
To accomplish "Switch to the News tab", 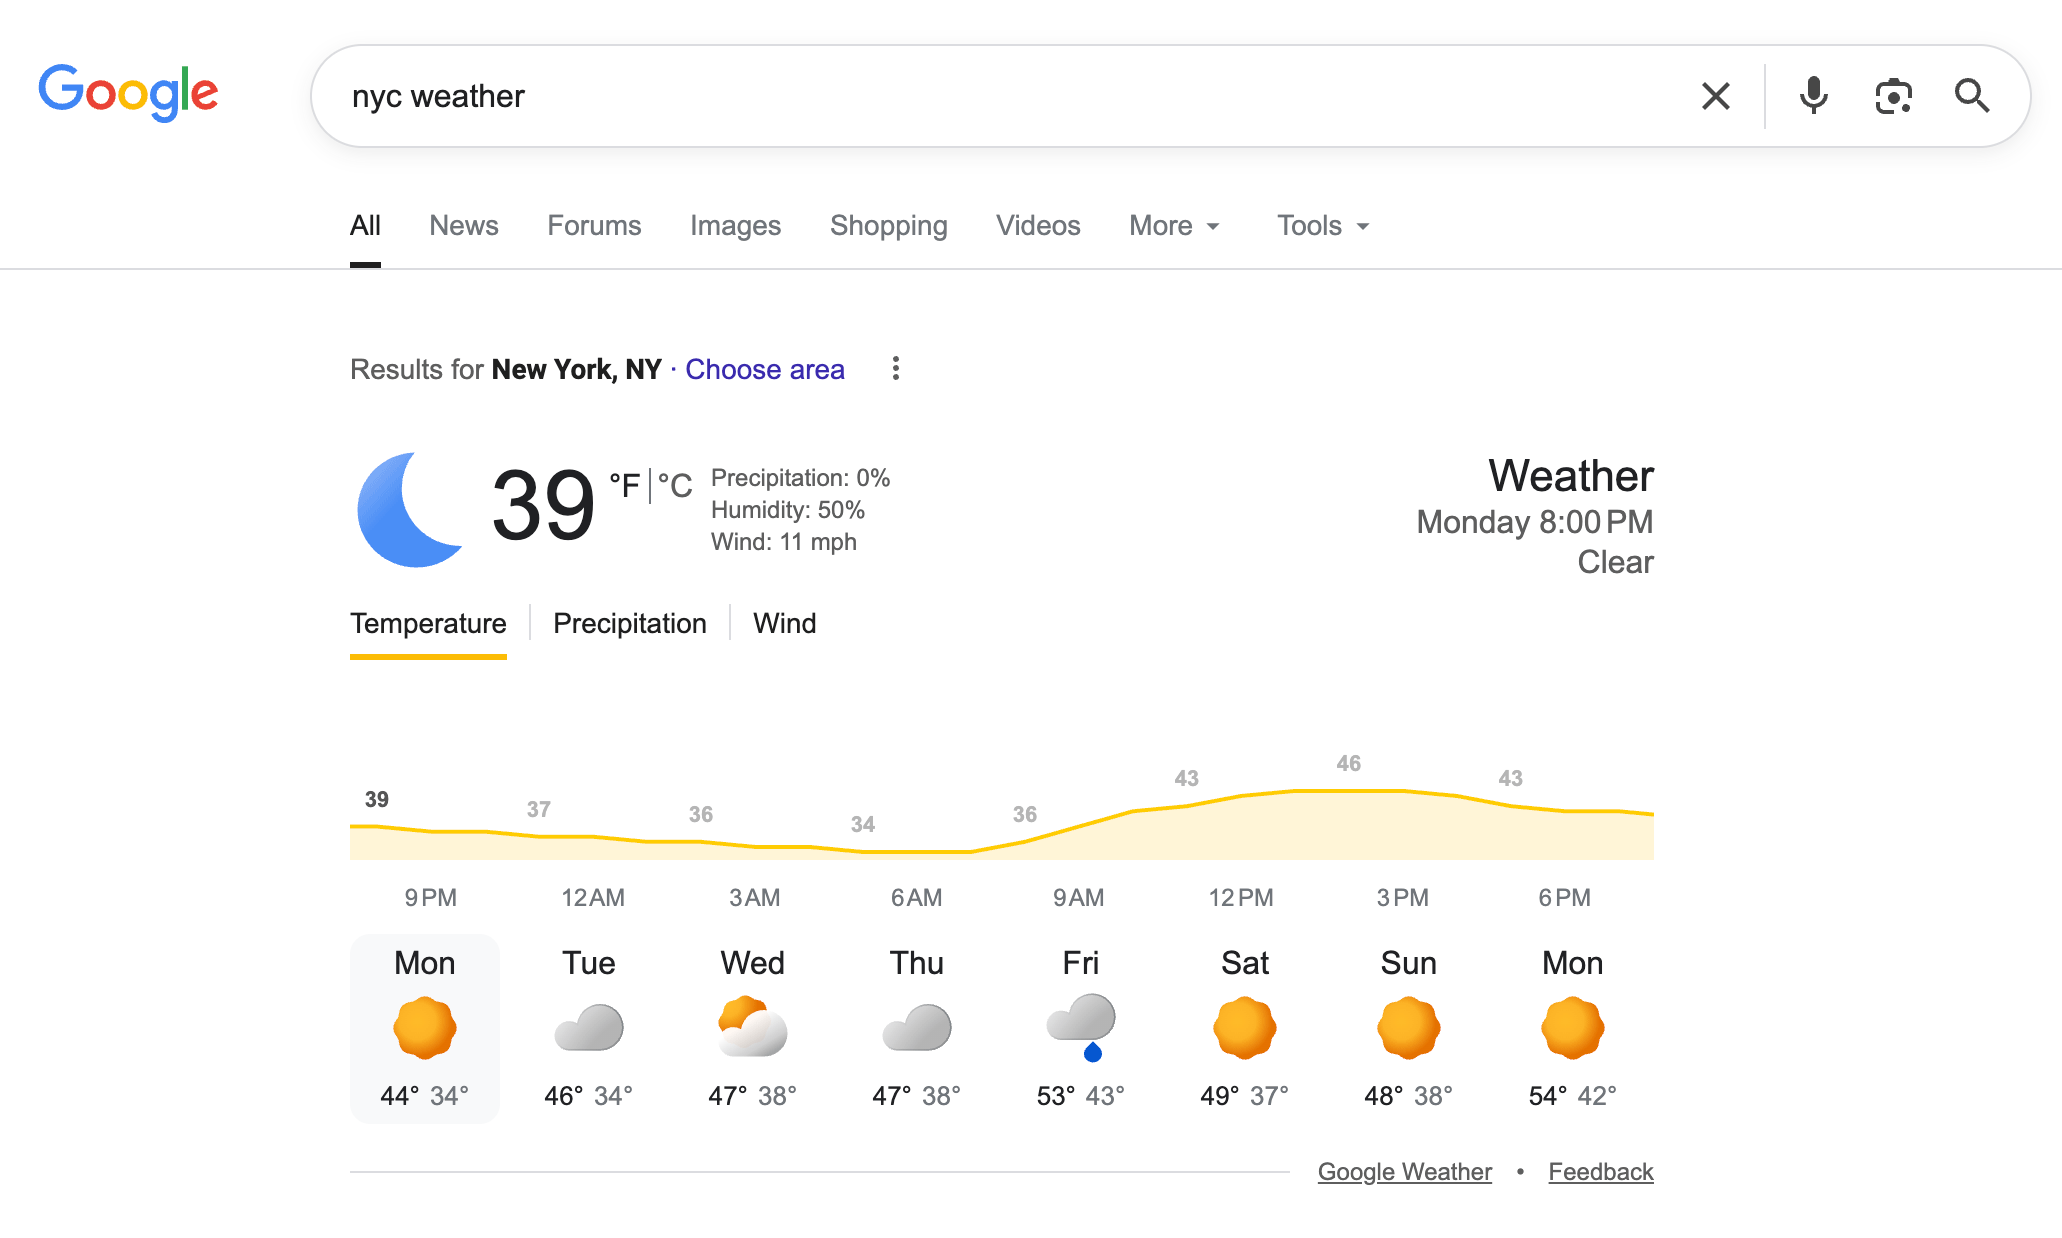I will [x=463, y=225].
